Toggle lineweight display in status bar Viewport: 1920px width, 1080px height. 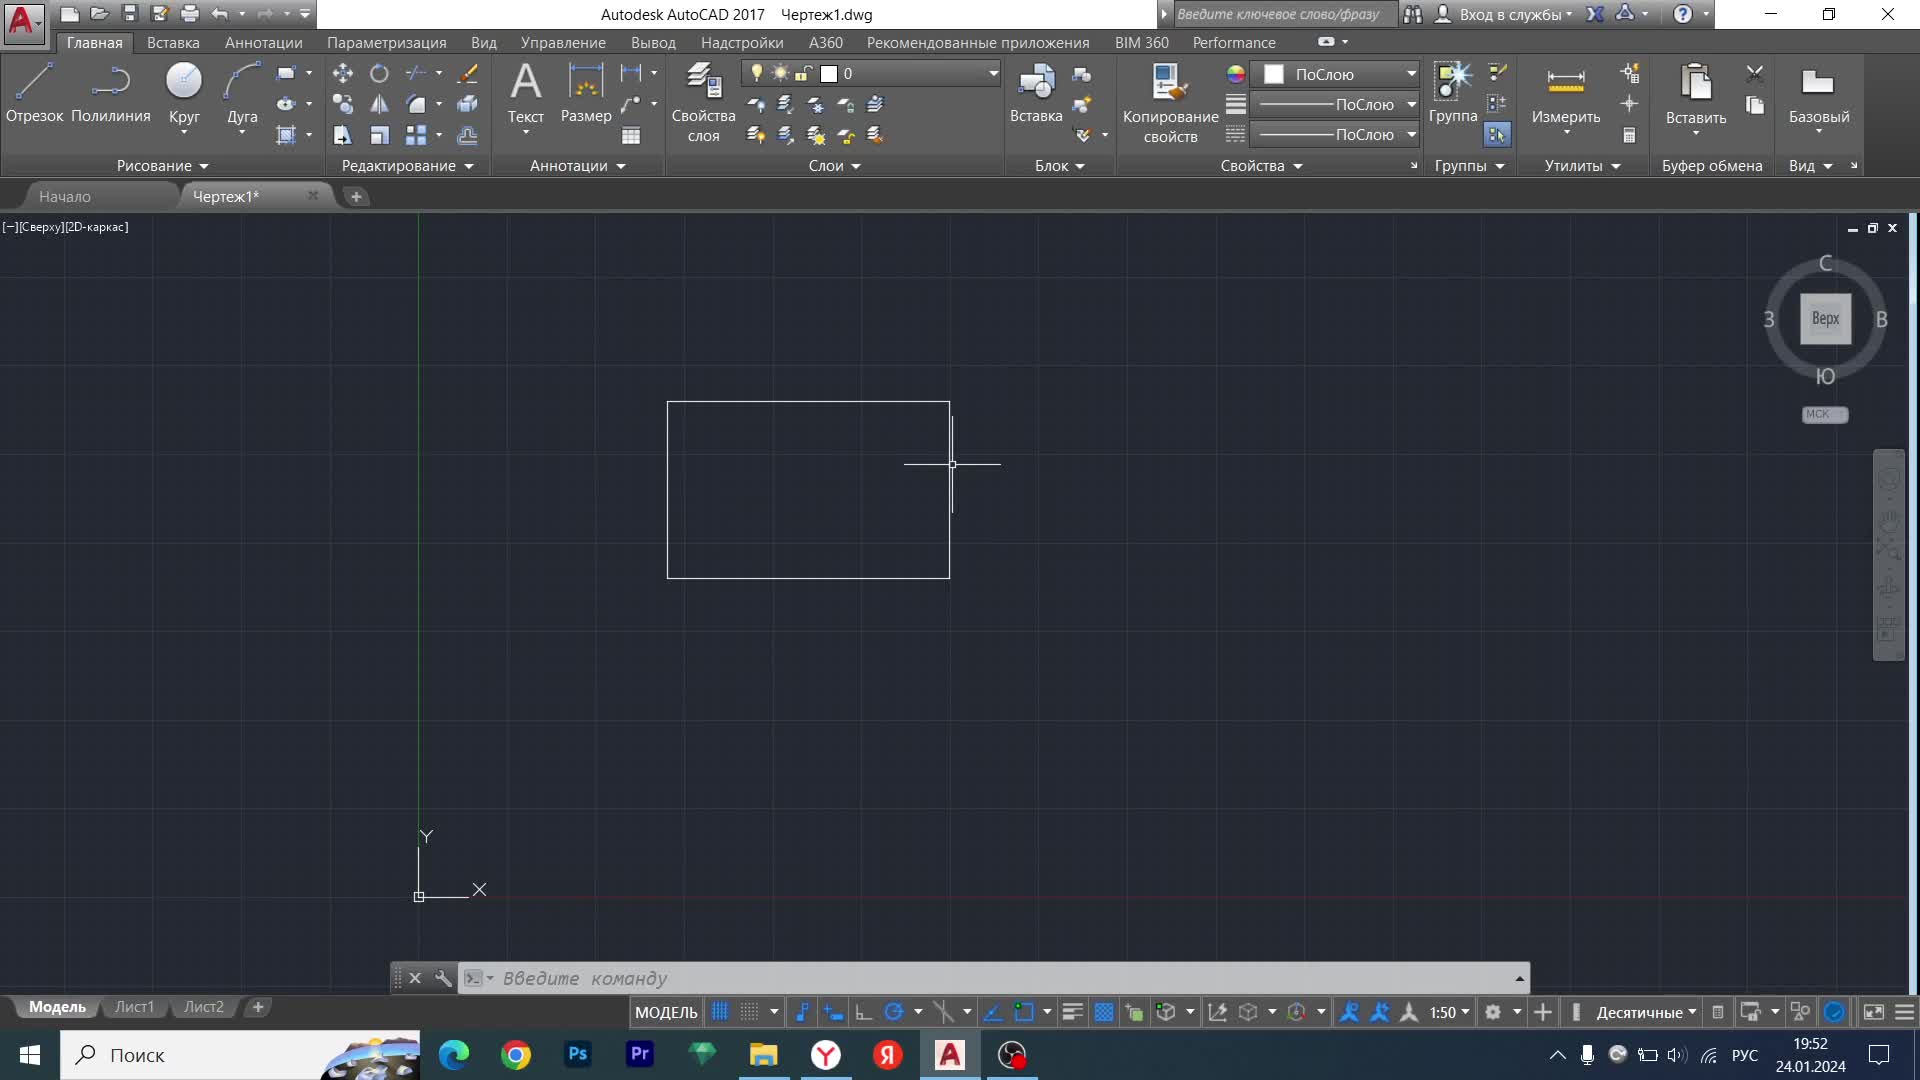click(x=1072, y=1012)
